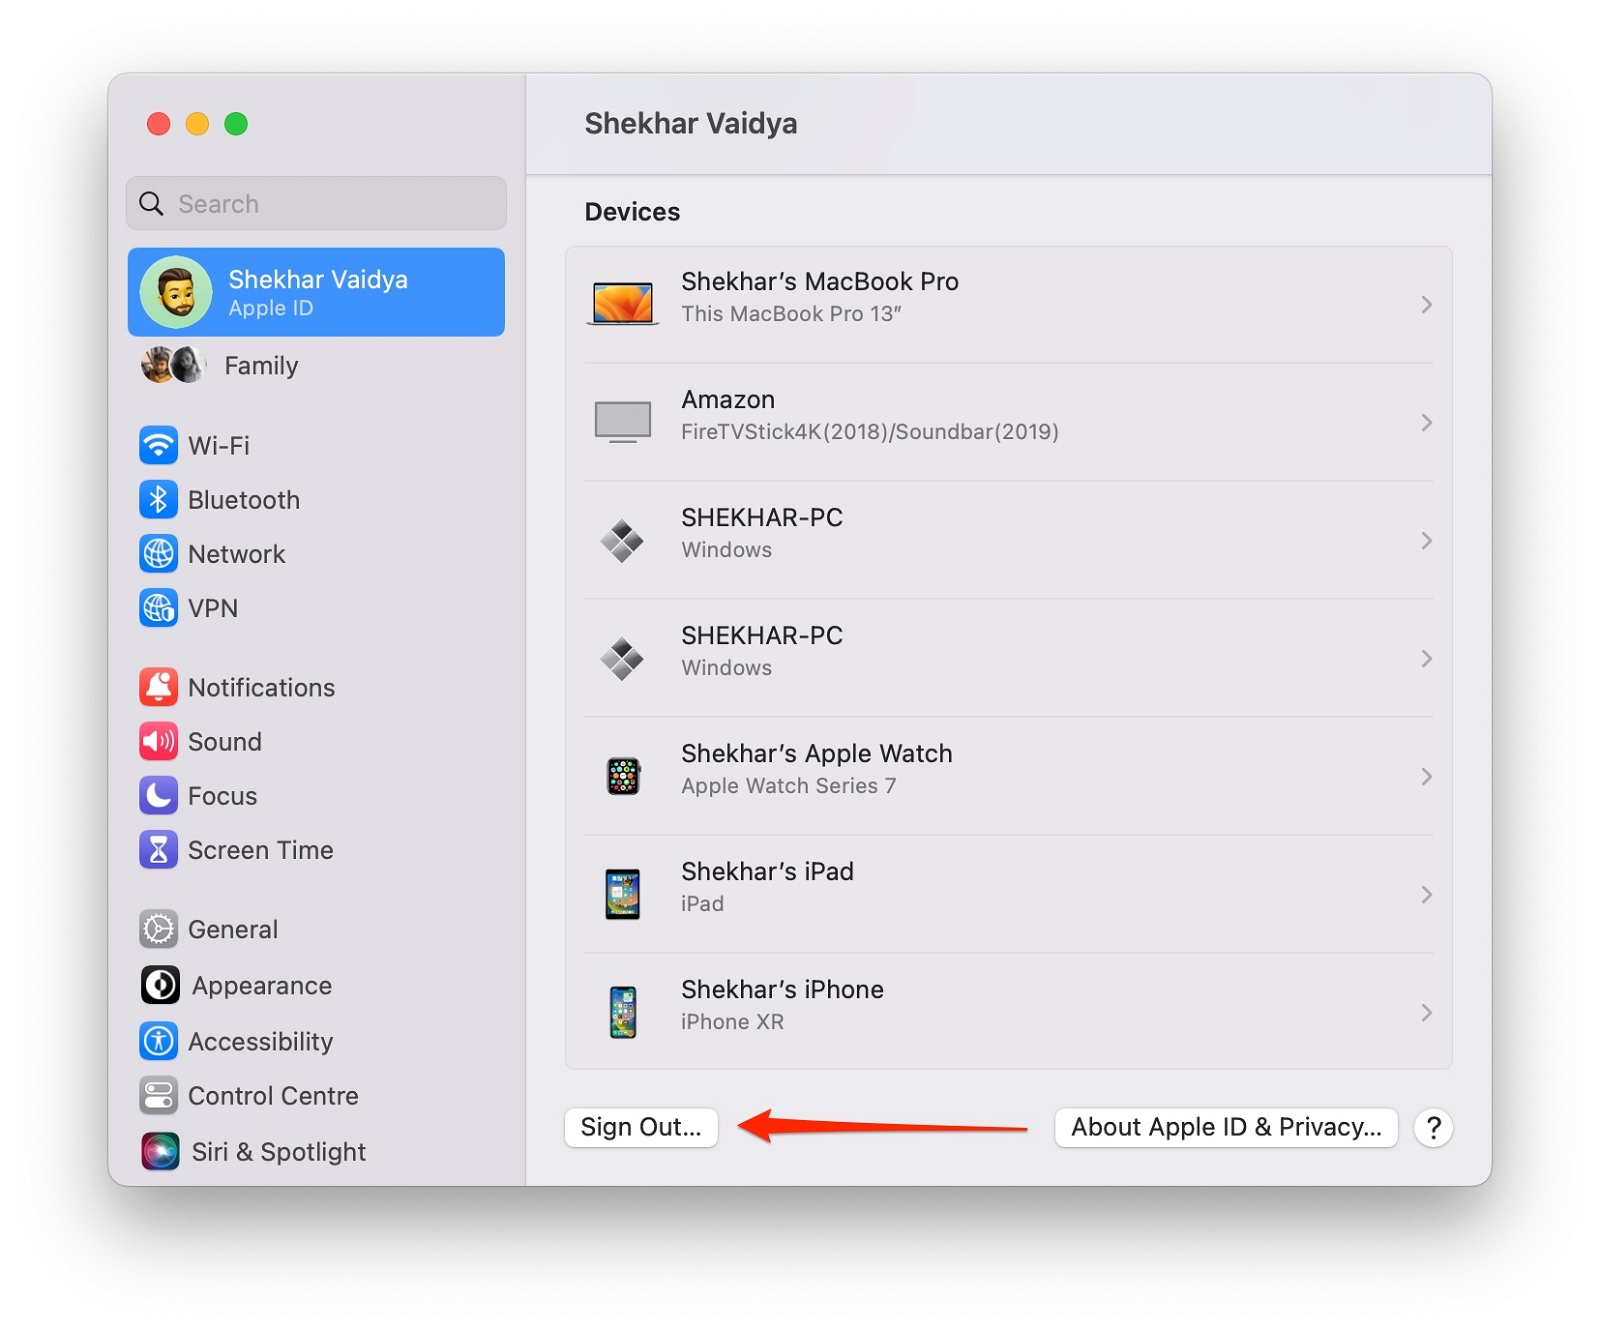The width and height of the screenshot is (1600, 1329).
Task: Click Shekhar Vaidya's profile avatar
Action: point(176,292)
